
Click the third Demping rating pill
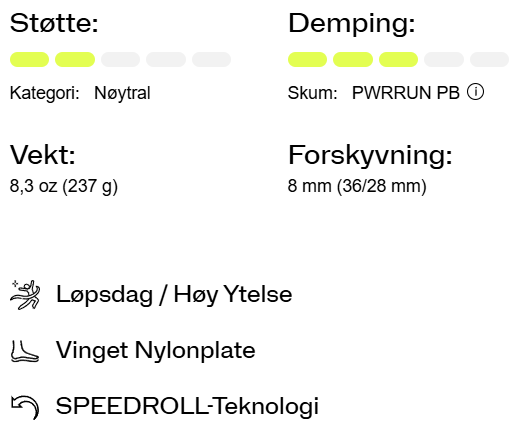click(398, 60)
